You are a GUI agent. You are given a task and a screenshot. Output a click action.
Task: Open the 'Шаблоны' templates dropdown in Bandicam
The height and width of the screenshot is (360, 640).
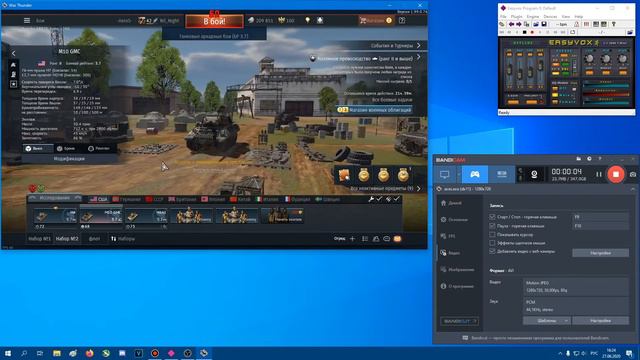point(547,321)
